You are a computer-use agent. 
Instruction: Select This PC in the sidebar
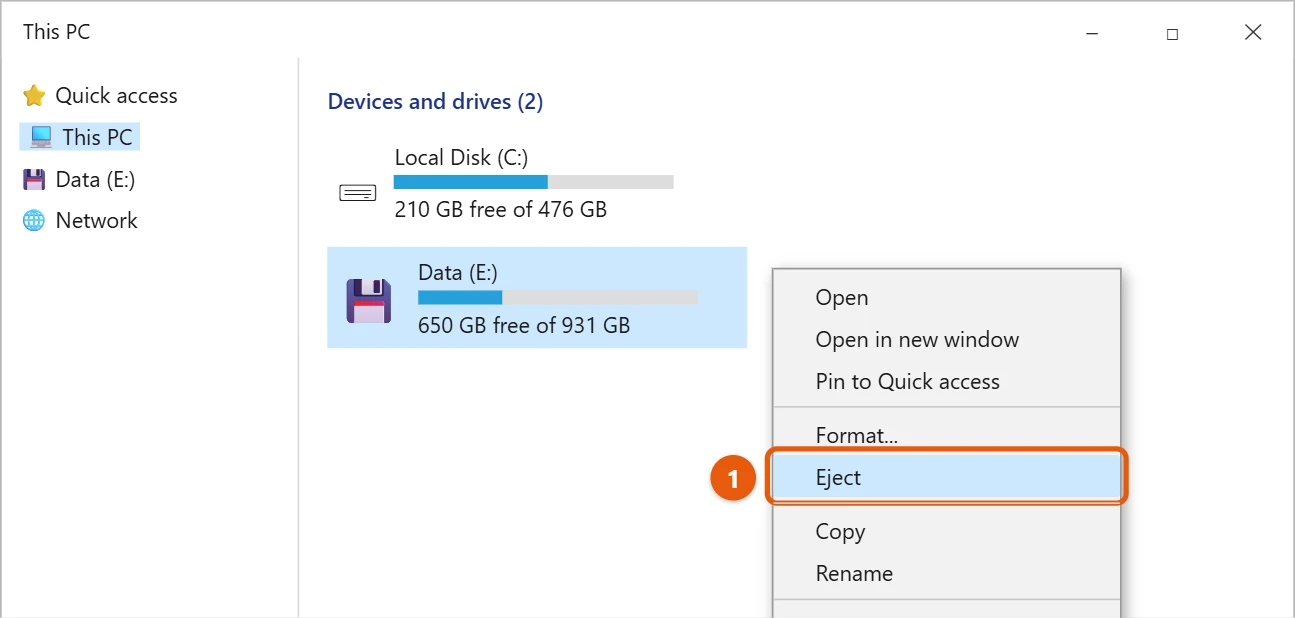point(80,137)
